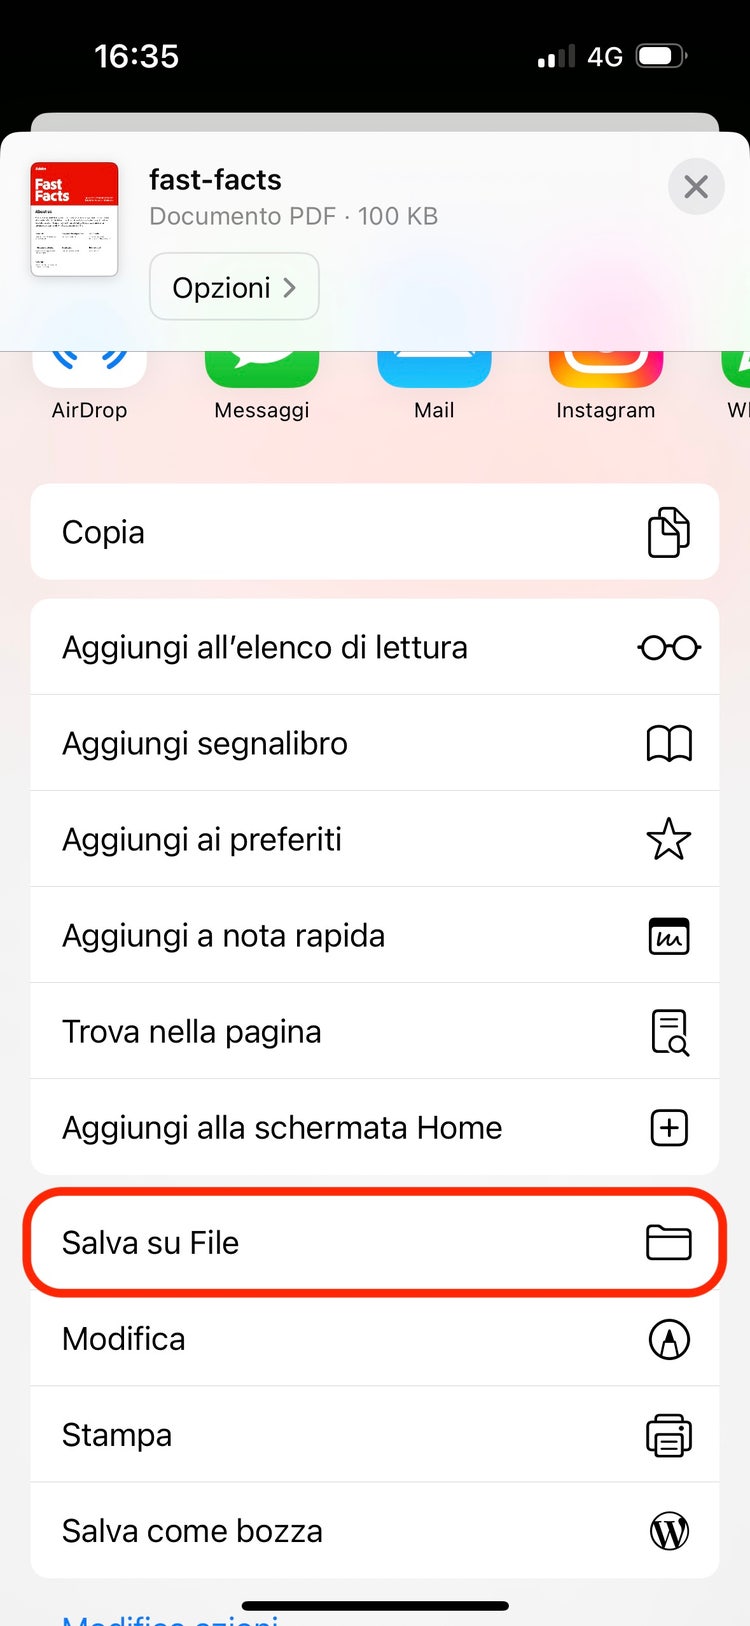Tap the glasses icon for reading list
This screenshot has width=750, height=1626.
coord(669,648)
